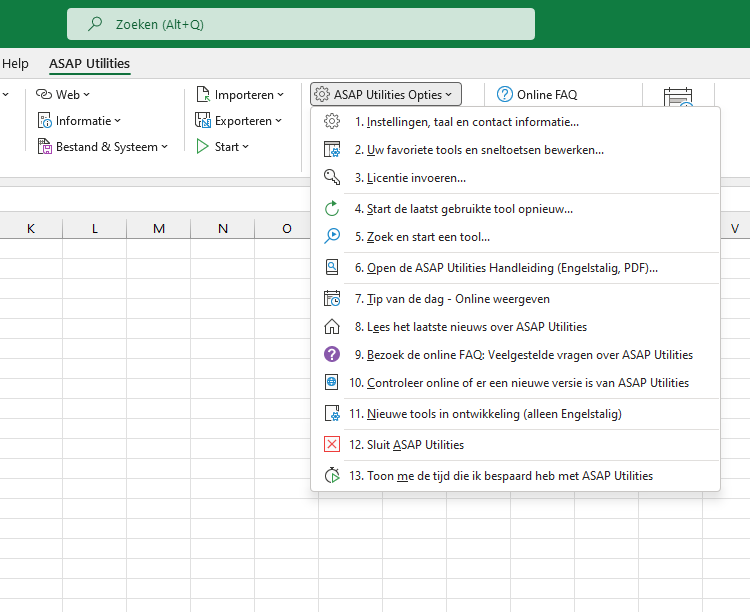Click the Importeren document icon

[203, 94]
